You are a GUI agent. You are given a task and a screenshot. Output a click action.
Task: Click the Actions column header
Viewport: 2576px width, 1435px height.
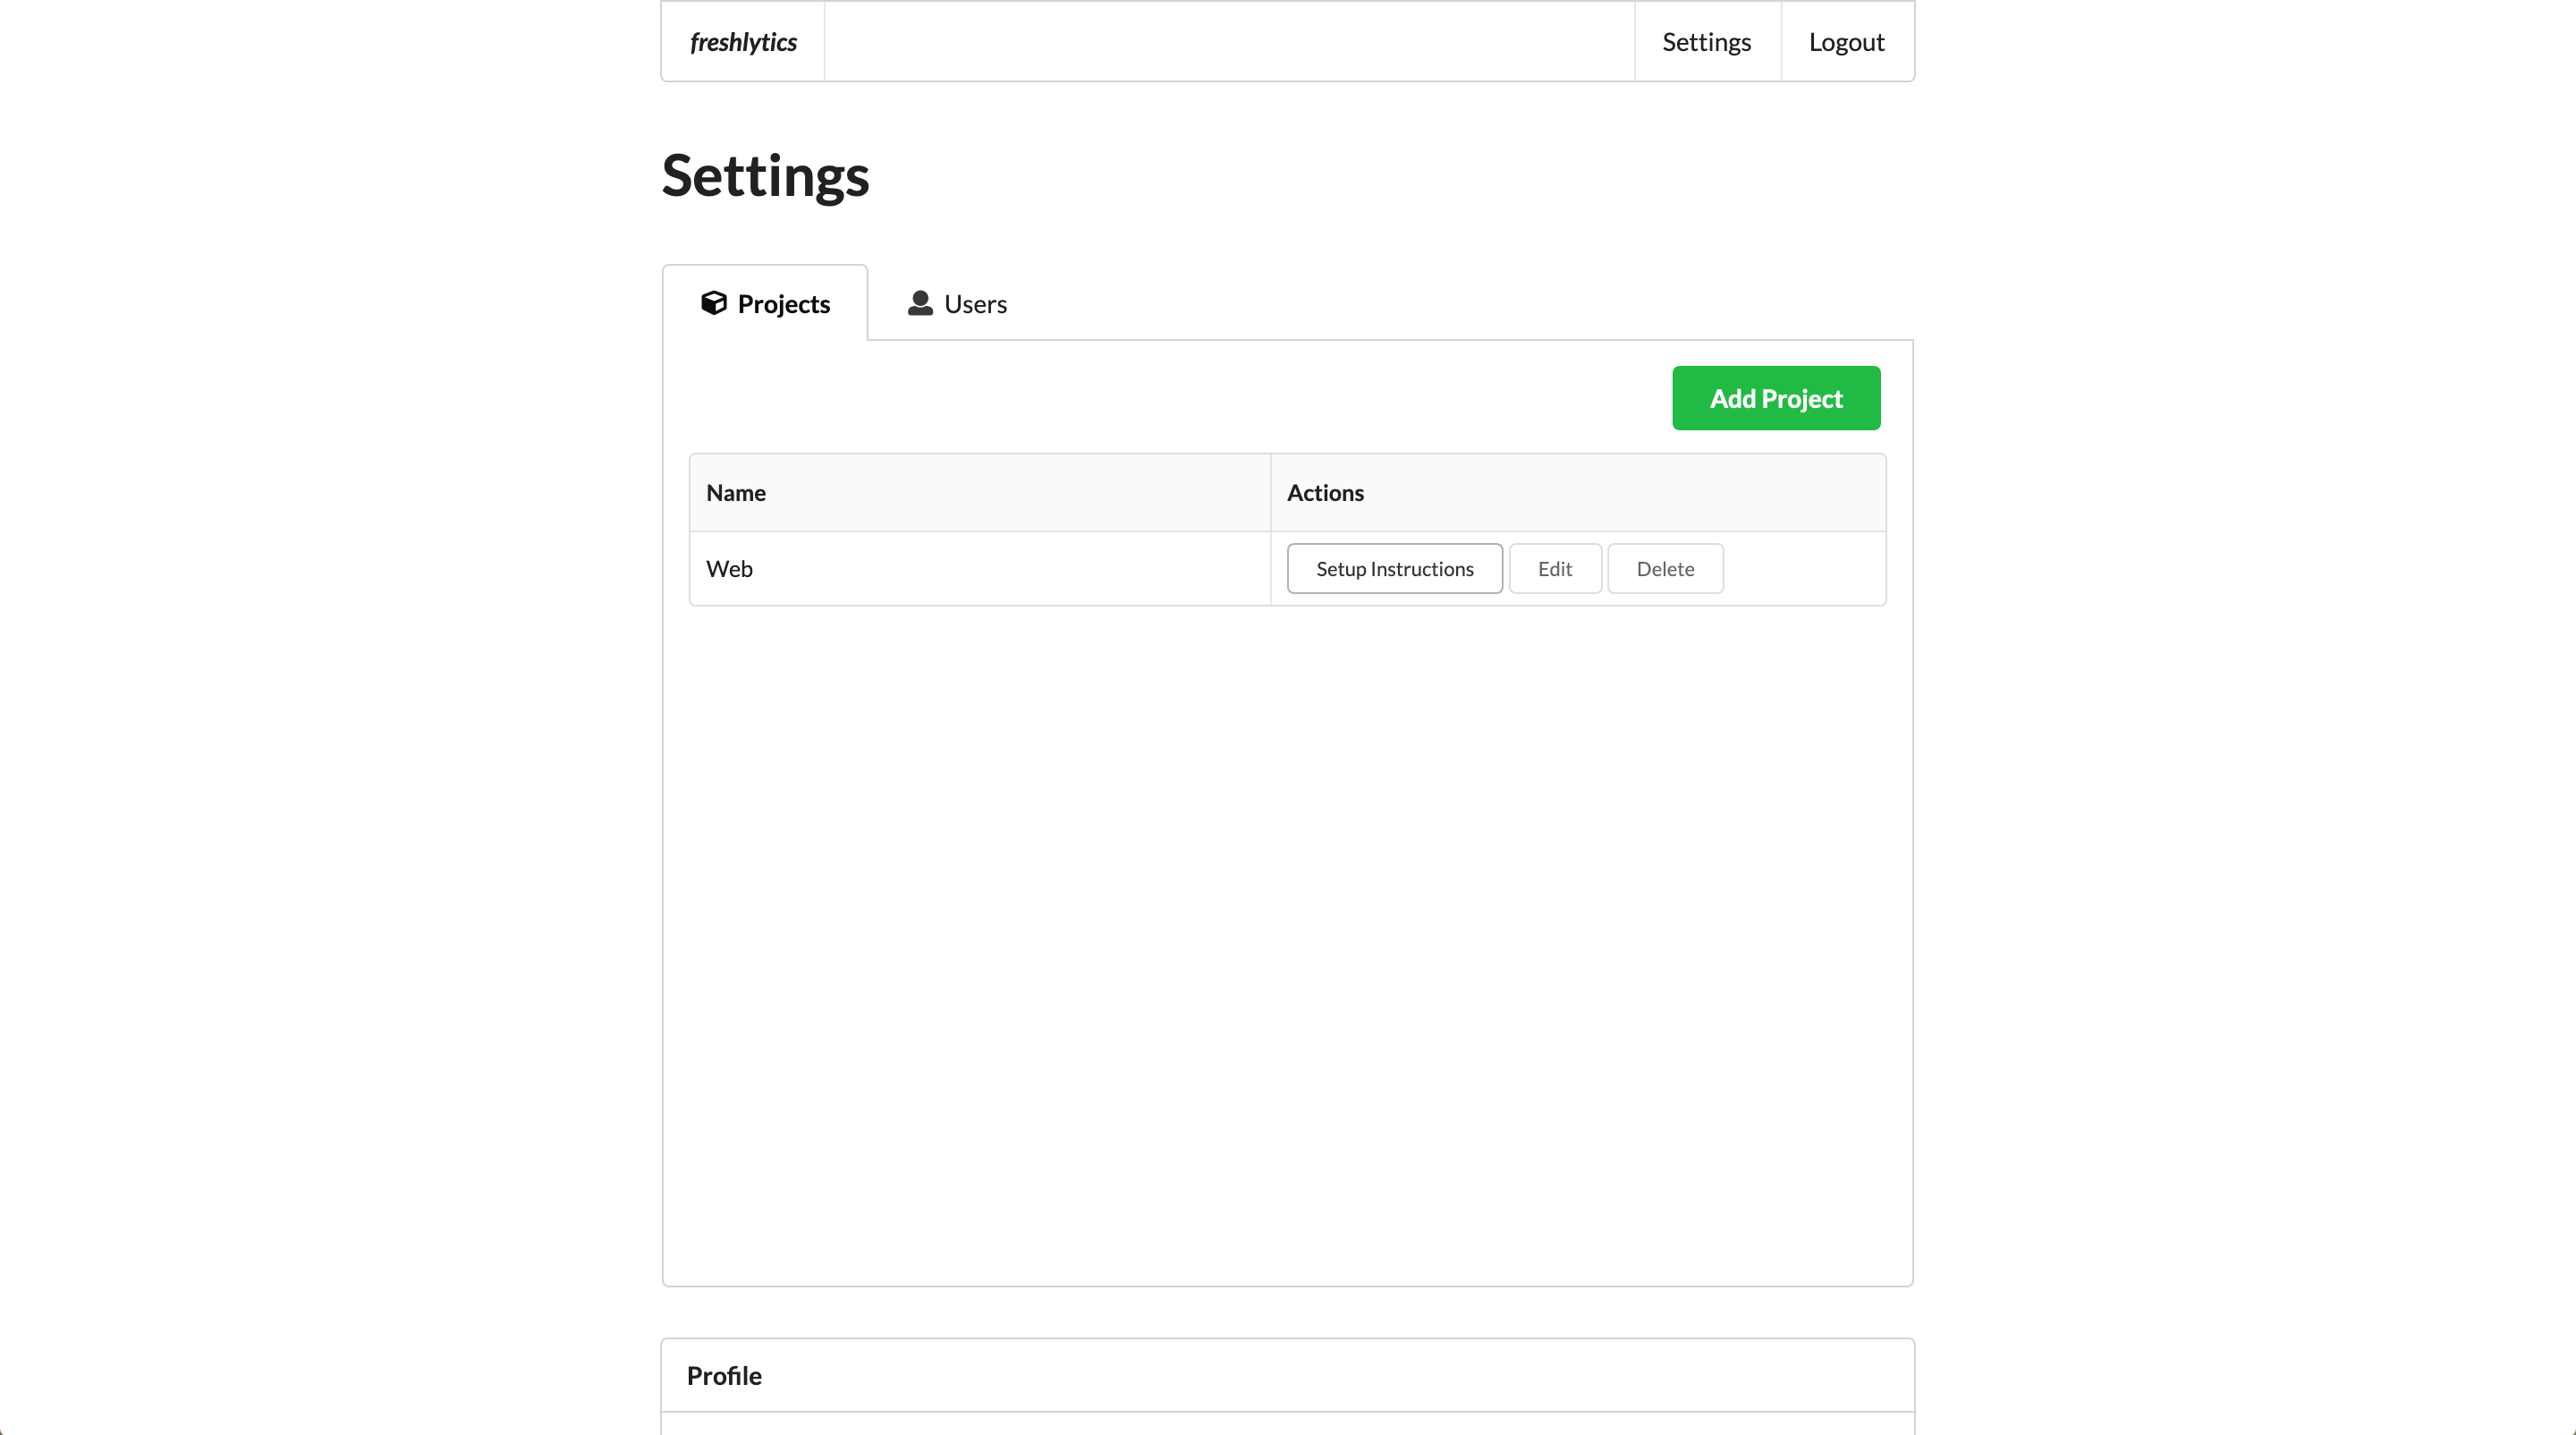click(x=1325, y=492)
